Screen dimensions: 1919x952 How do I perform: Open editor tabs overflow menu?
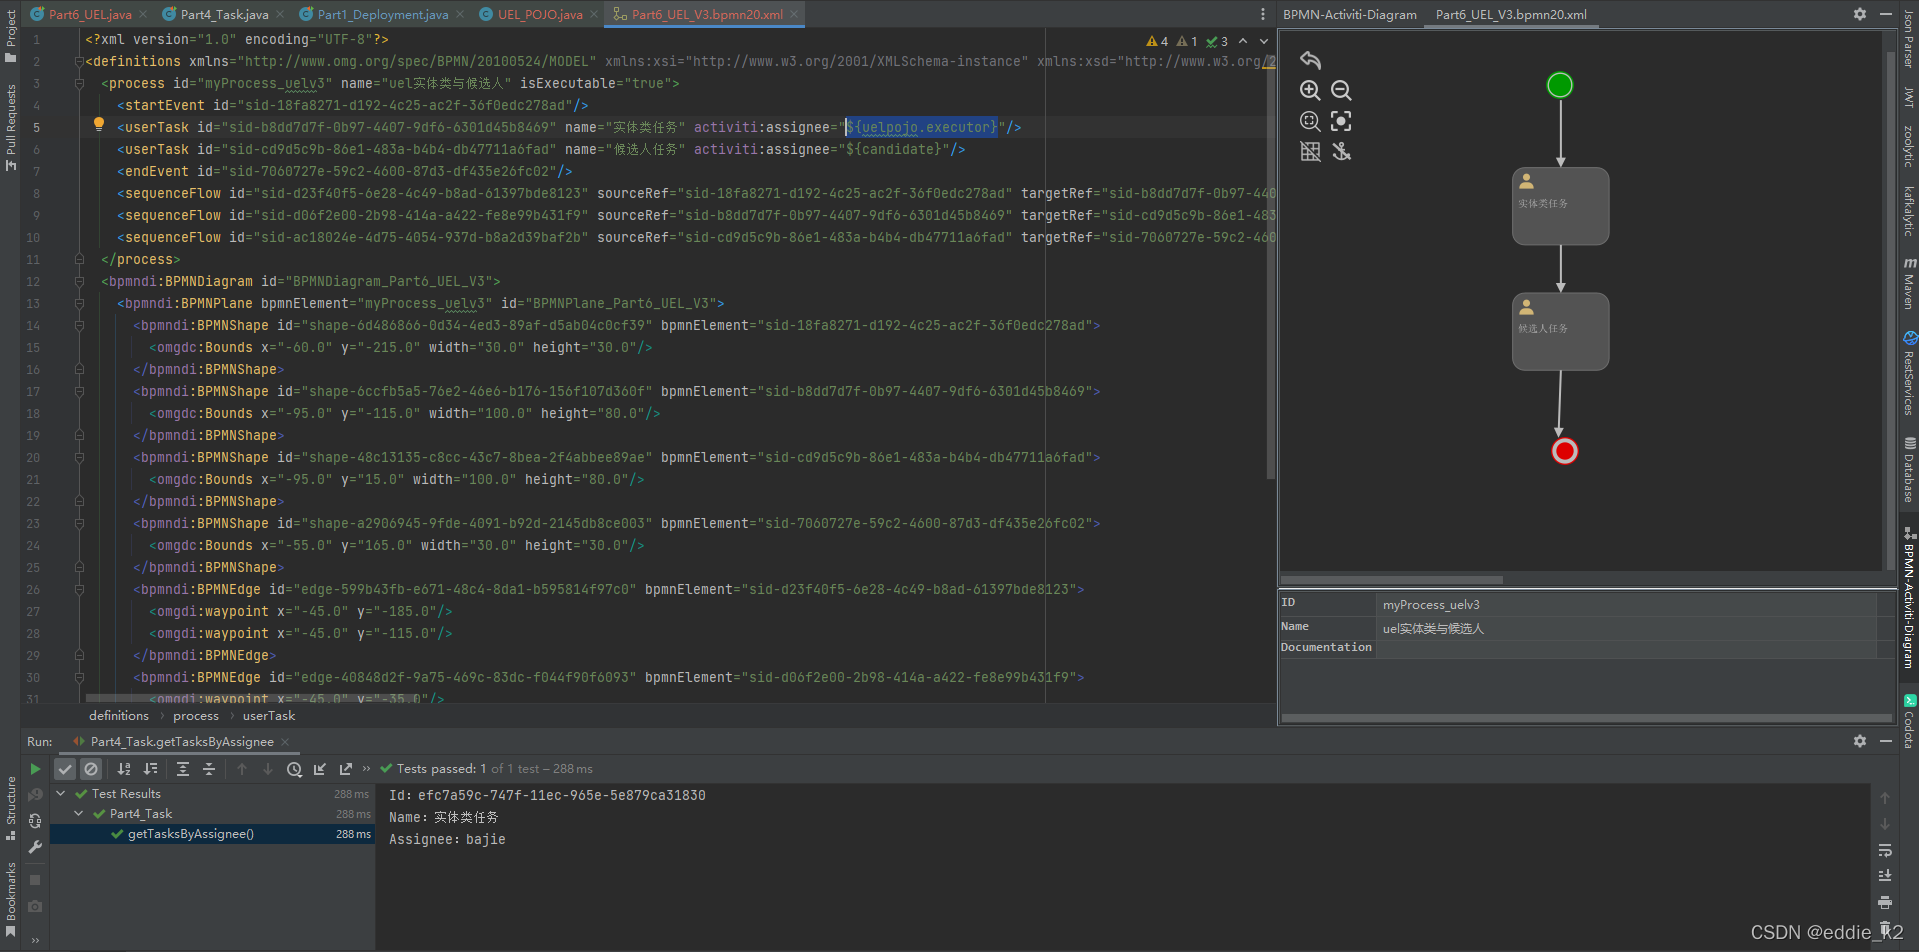pos(1262,14)
